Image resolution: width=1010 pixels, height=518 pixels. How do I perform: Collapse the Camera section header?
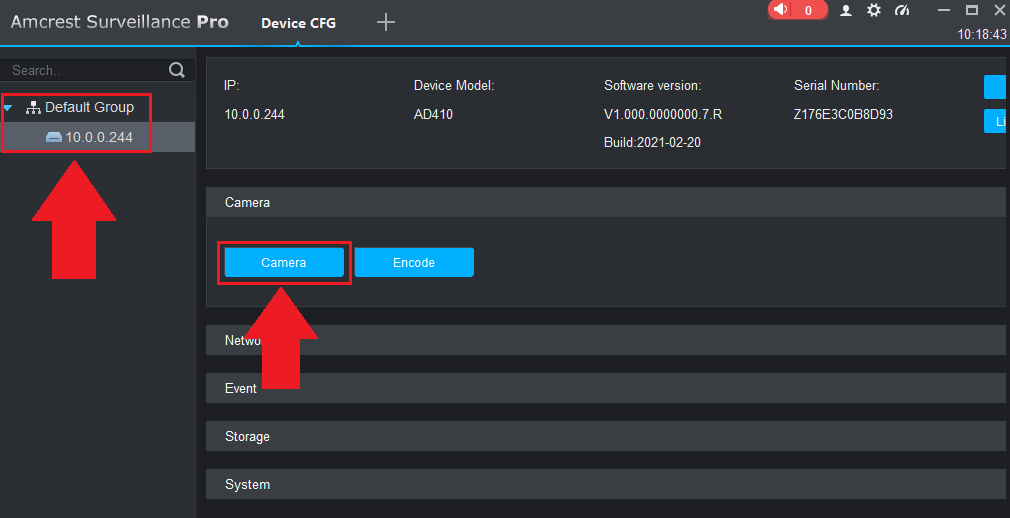click(604, 202)
